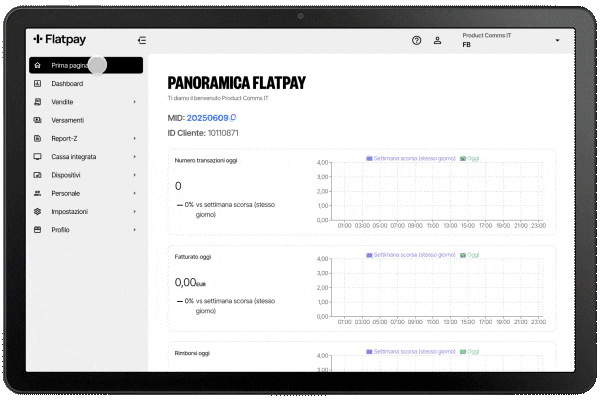This screenshot has width=600, height=400.
Task: Click the Impostazioni gear icon
Action: [x=38, y=211]
